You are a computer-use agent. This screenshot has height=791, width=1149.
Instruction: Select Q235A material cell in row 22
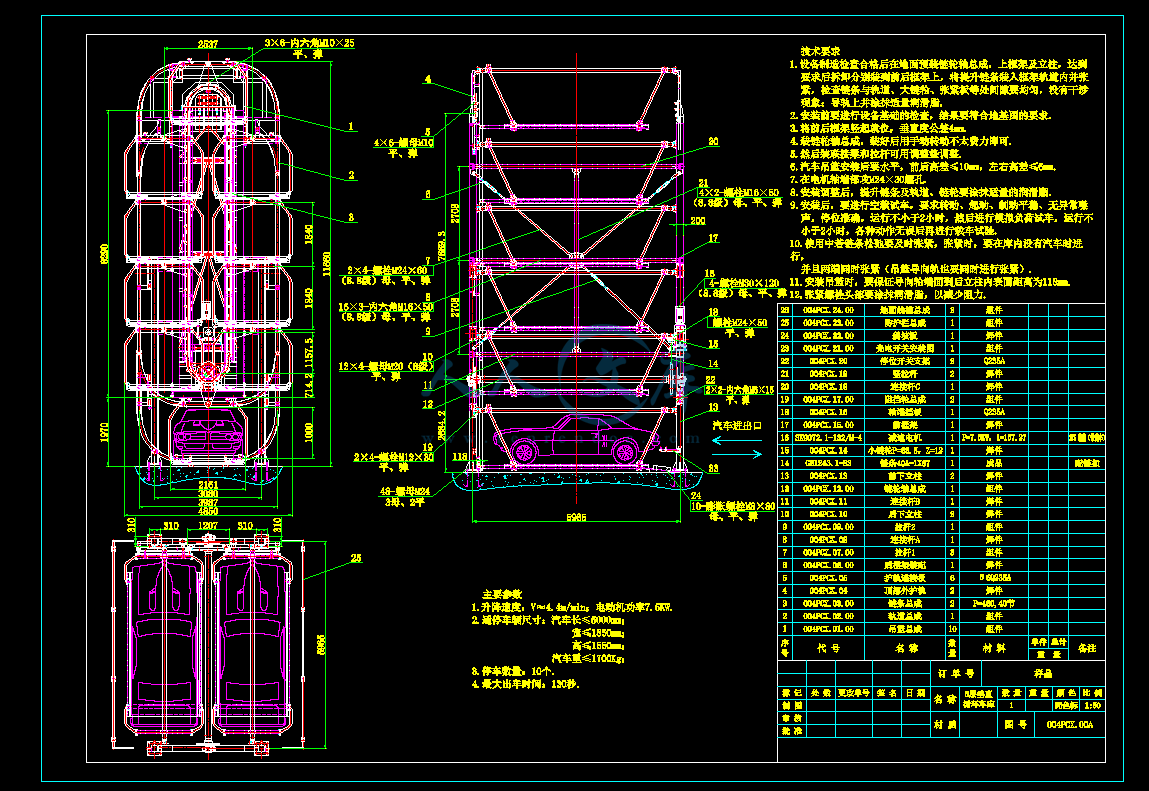coord(994,361)
